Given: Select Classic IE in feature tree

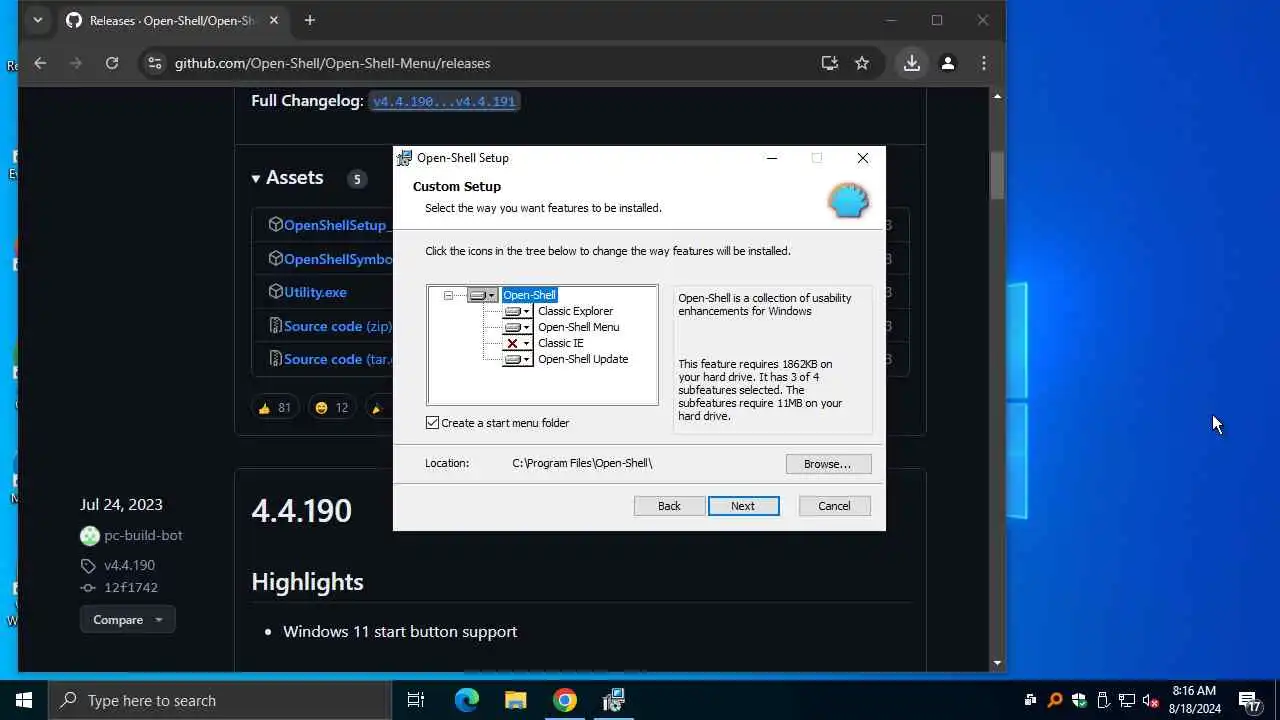Looking at the screenshot, I should point(560,343).
